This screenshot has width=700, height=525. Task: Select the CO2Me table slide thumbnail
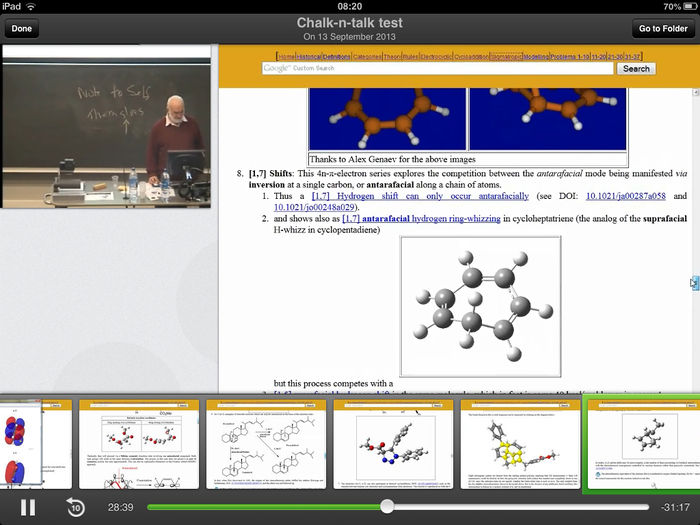(139, 444)
